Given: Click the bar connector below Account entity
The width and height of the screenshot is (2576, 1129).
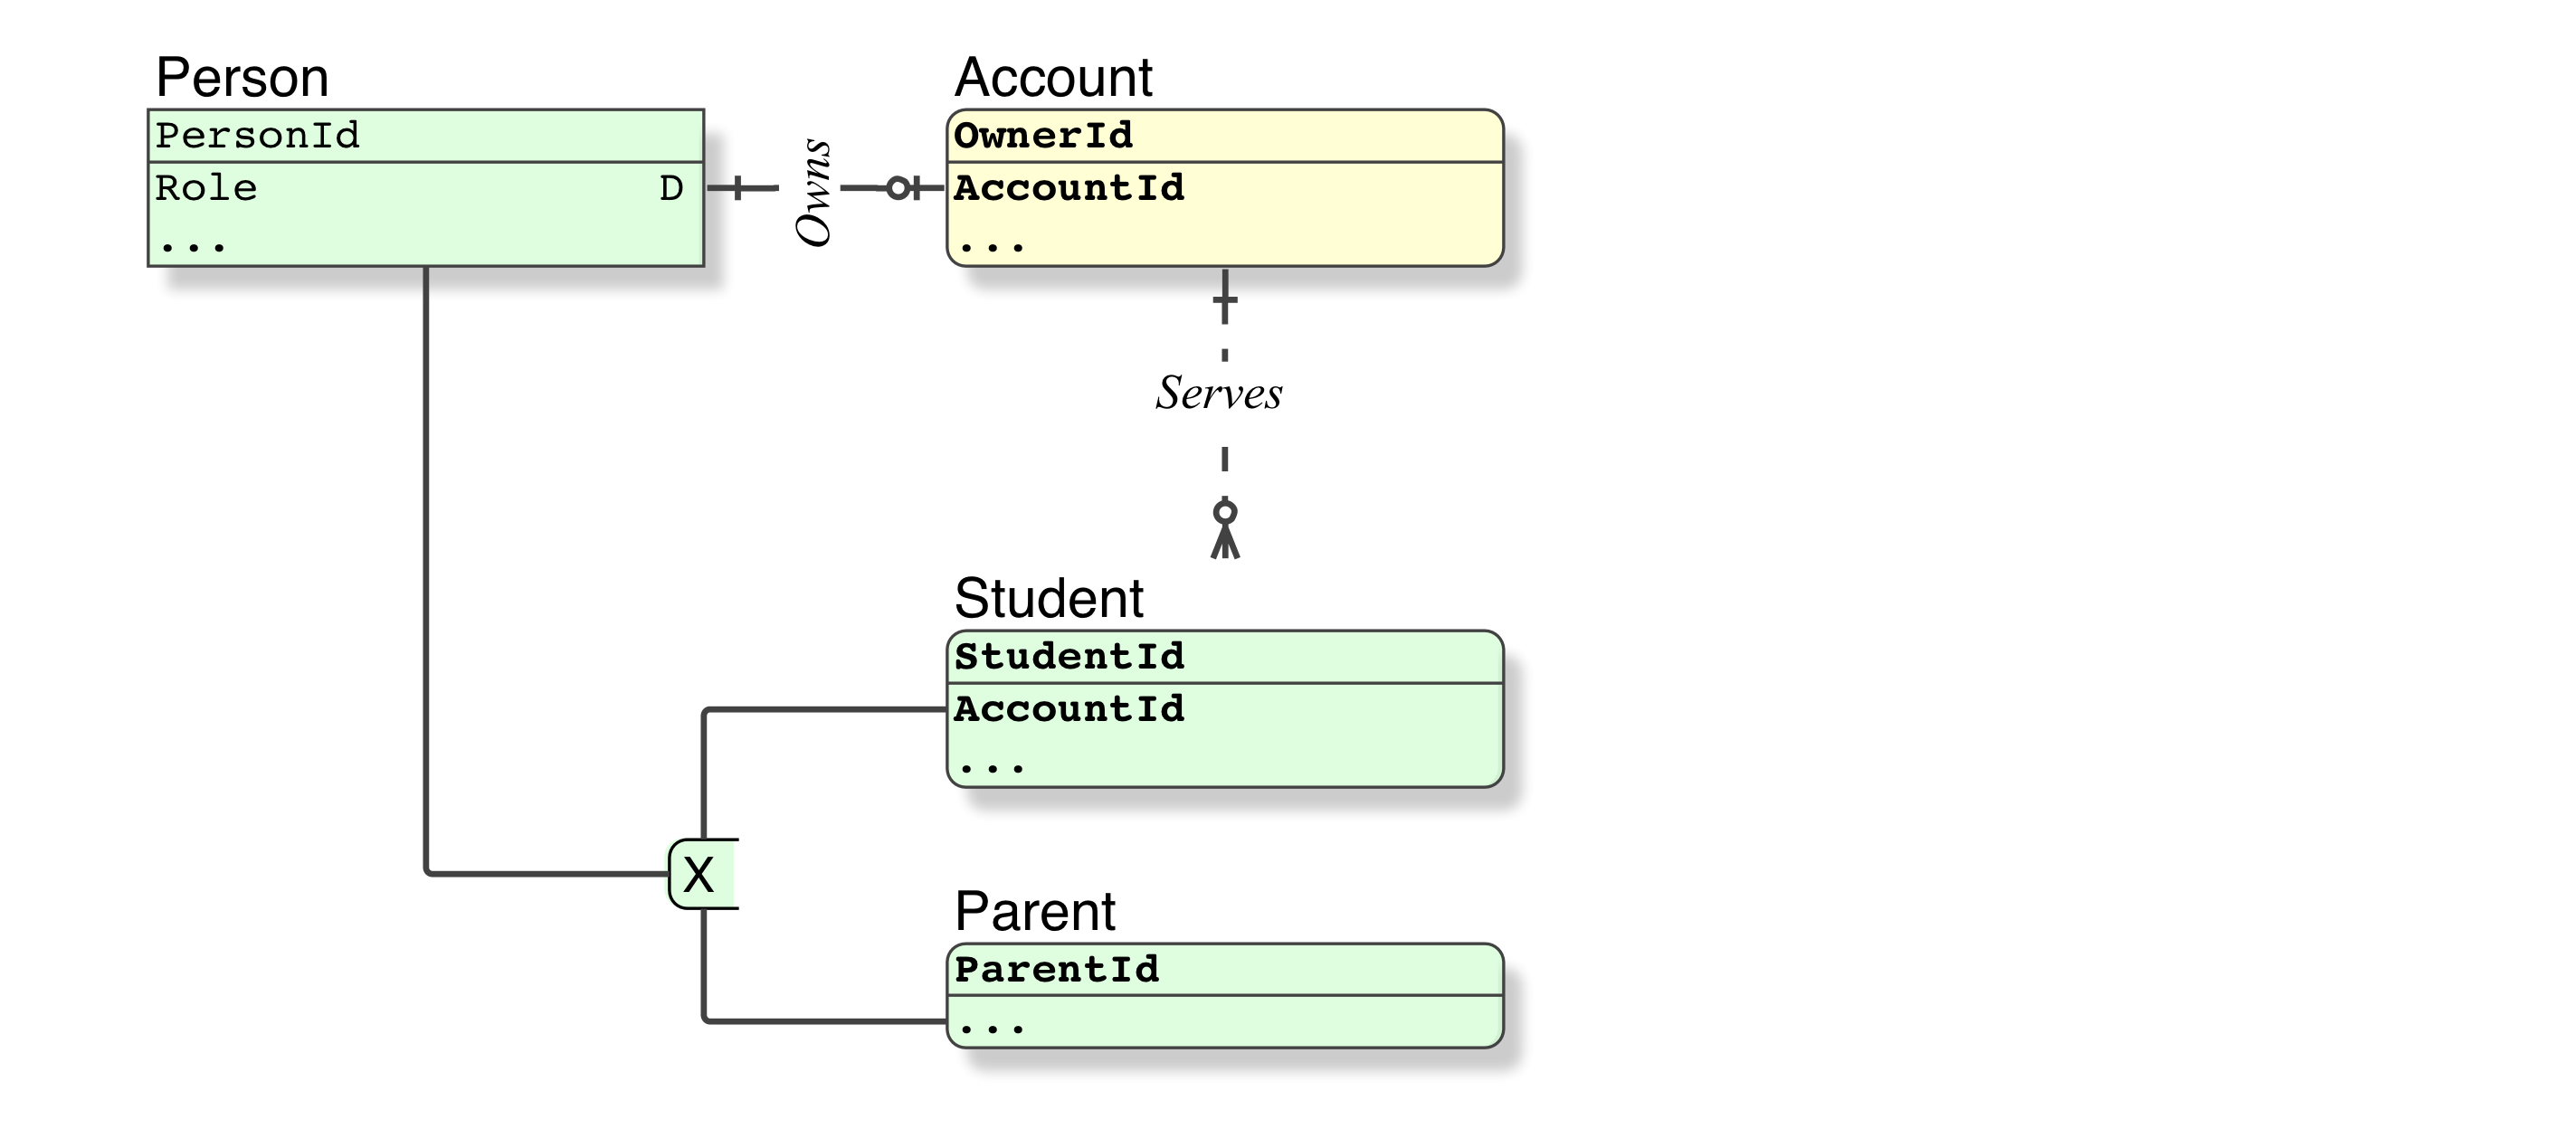Looking at the screenshot, I should [1225, 300].
